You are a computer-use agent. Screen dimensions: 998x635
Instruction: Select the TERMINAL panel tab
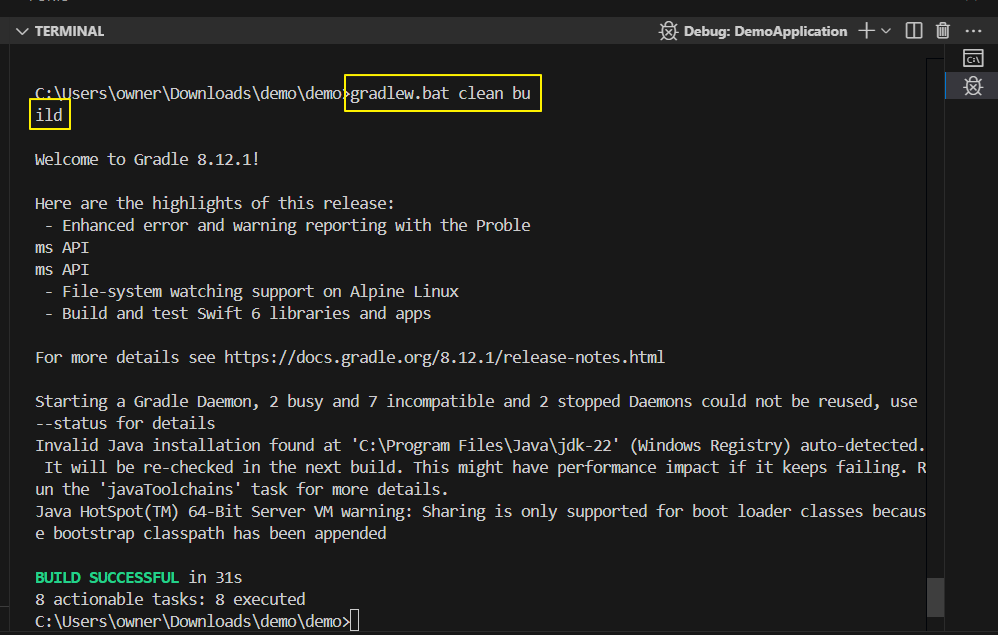[69, 31]
